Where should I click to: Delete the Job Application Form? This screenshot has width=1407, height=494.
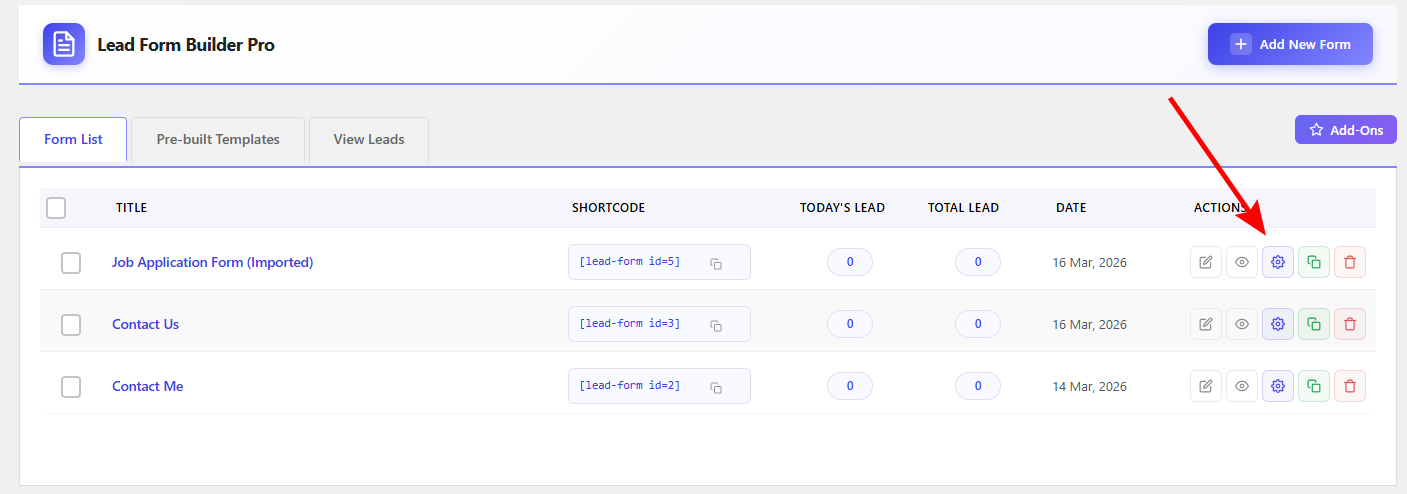[1350, 262]
